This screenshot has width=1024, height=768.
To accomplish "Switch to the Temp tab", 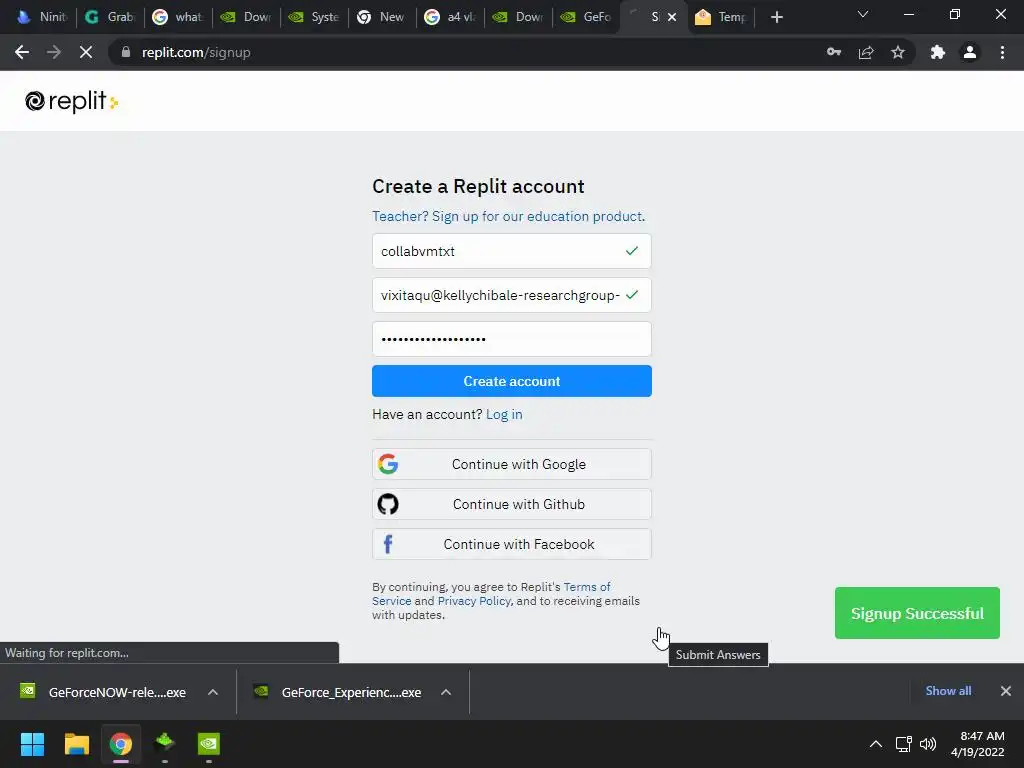I will click(722, 17).
